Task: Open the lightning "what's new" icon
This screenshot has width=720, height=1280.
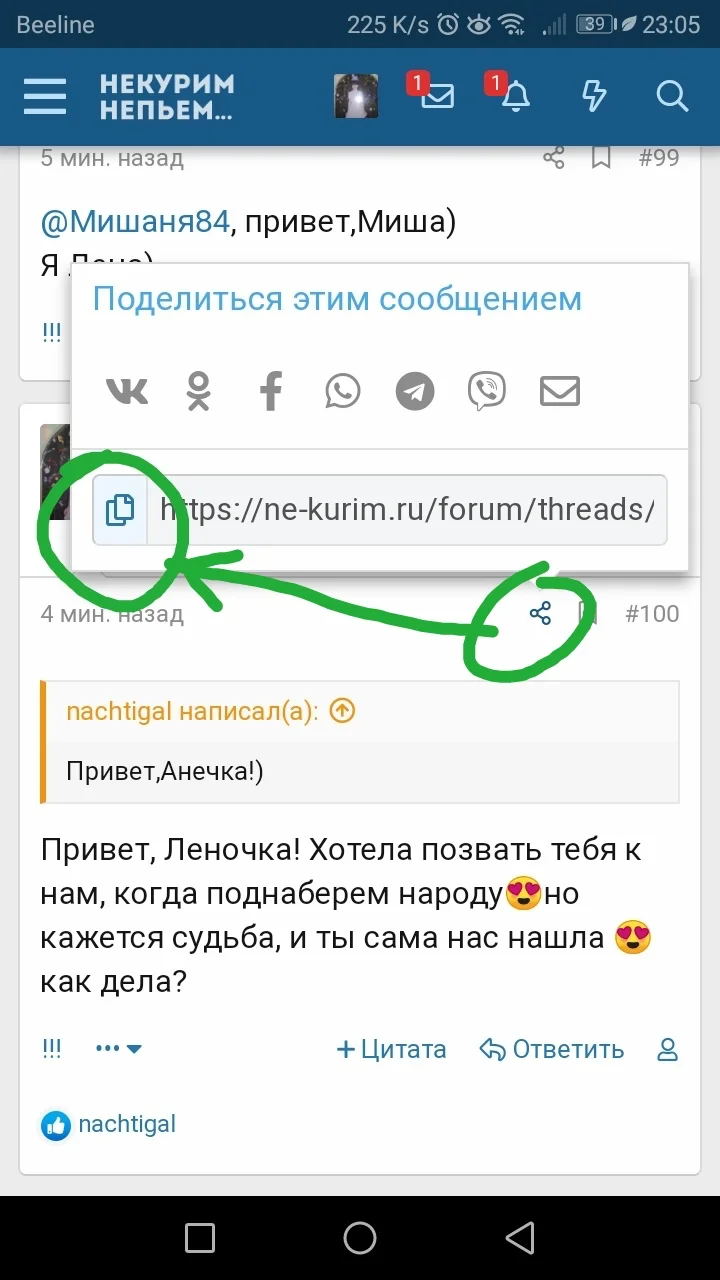Action: [594, 96]
